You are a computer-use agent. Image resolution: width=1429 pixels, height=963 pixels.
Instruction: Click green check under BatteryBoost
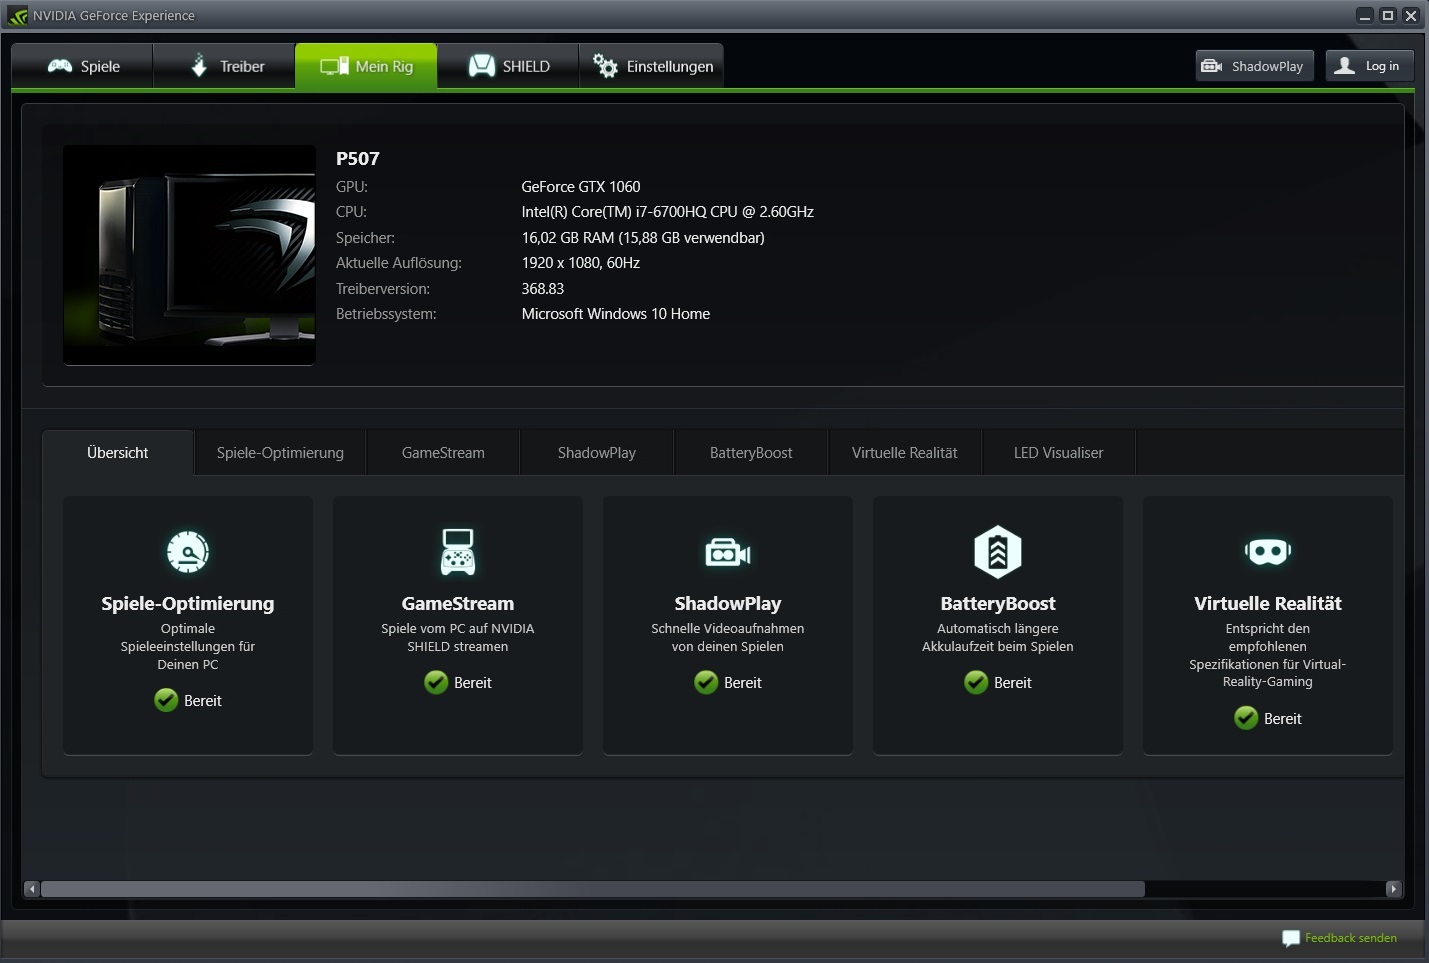coord(976,682)
